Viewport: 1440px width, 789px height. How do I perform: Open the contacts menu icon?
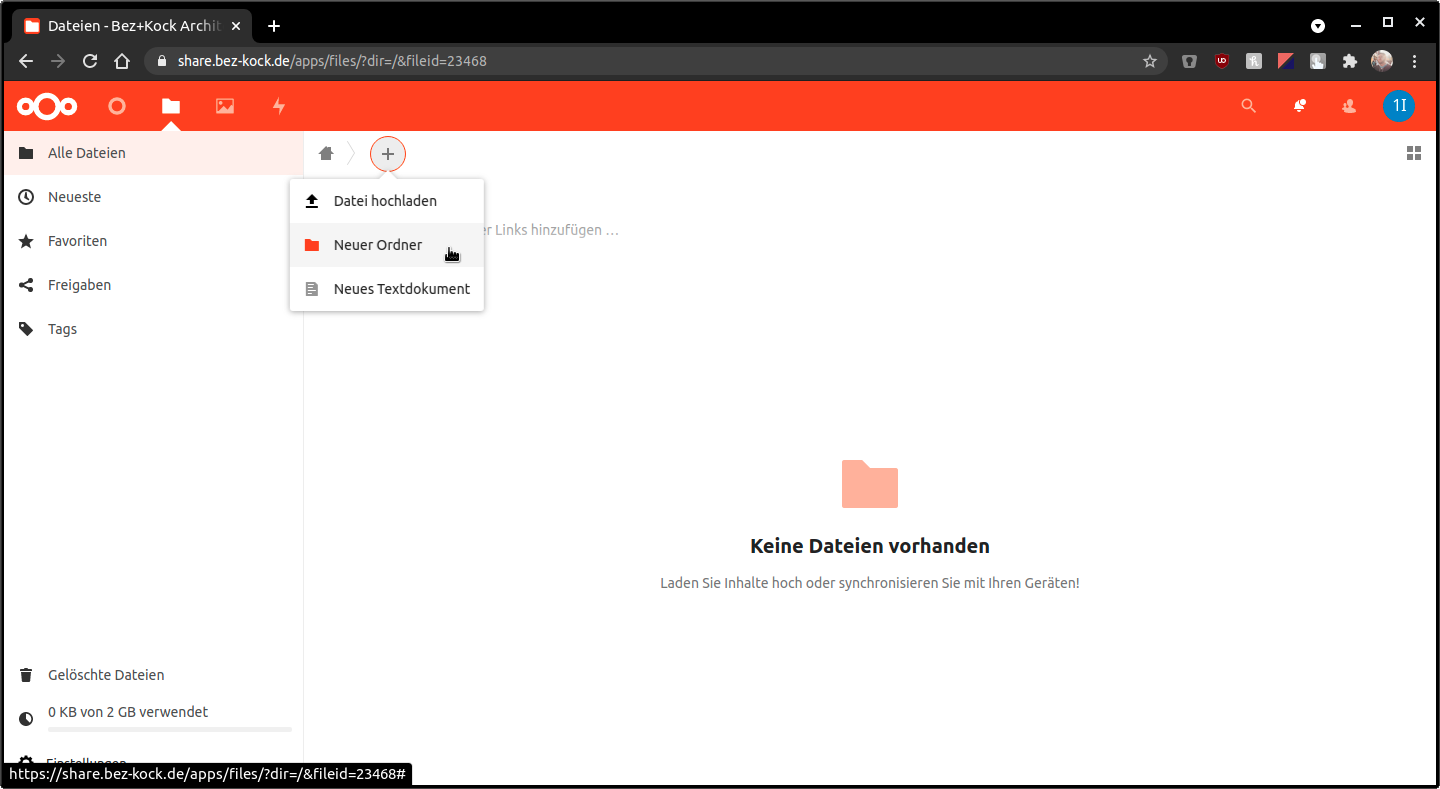1349,106
